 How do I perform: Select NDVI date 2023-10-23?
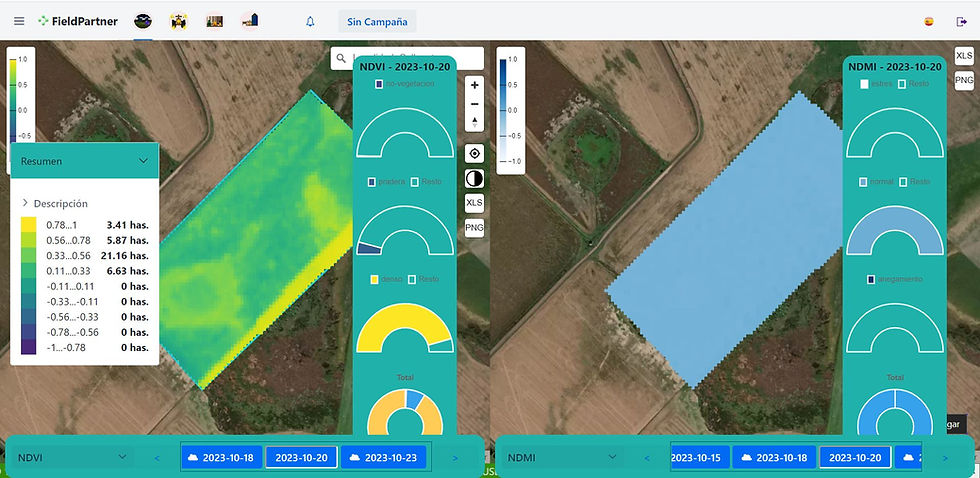383,457
